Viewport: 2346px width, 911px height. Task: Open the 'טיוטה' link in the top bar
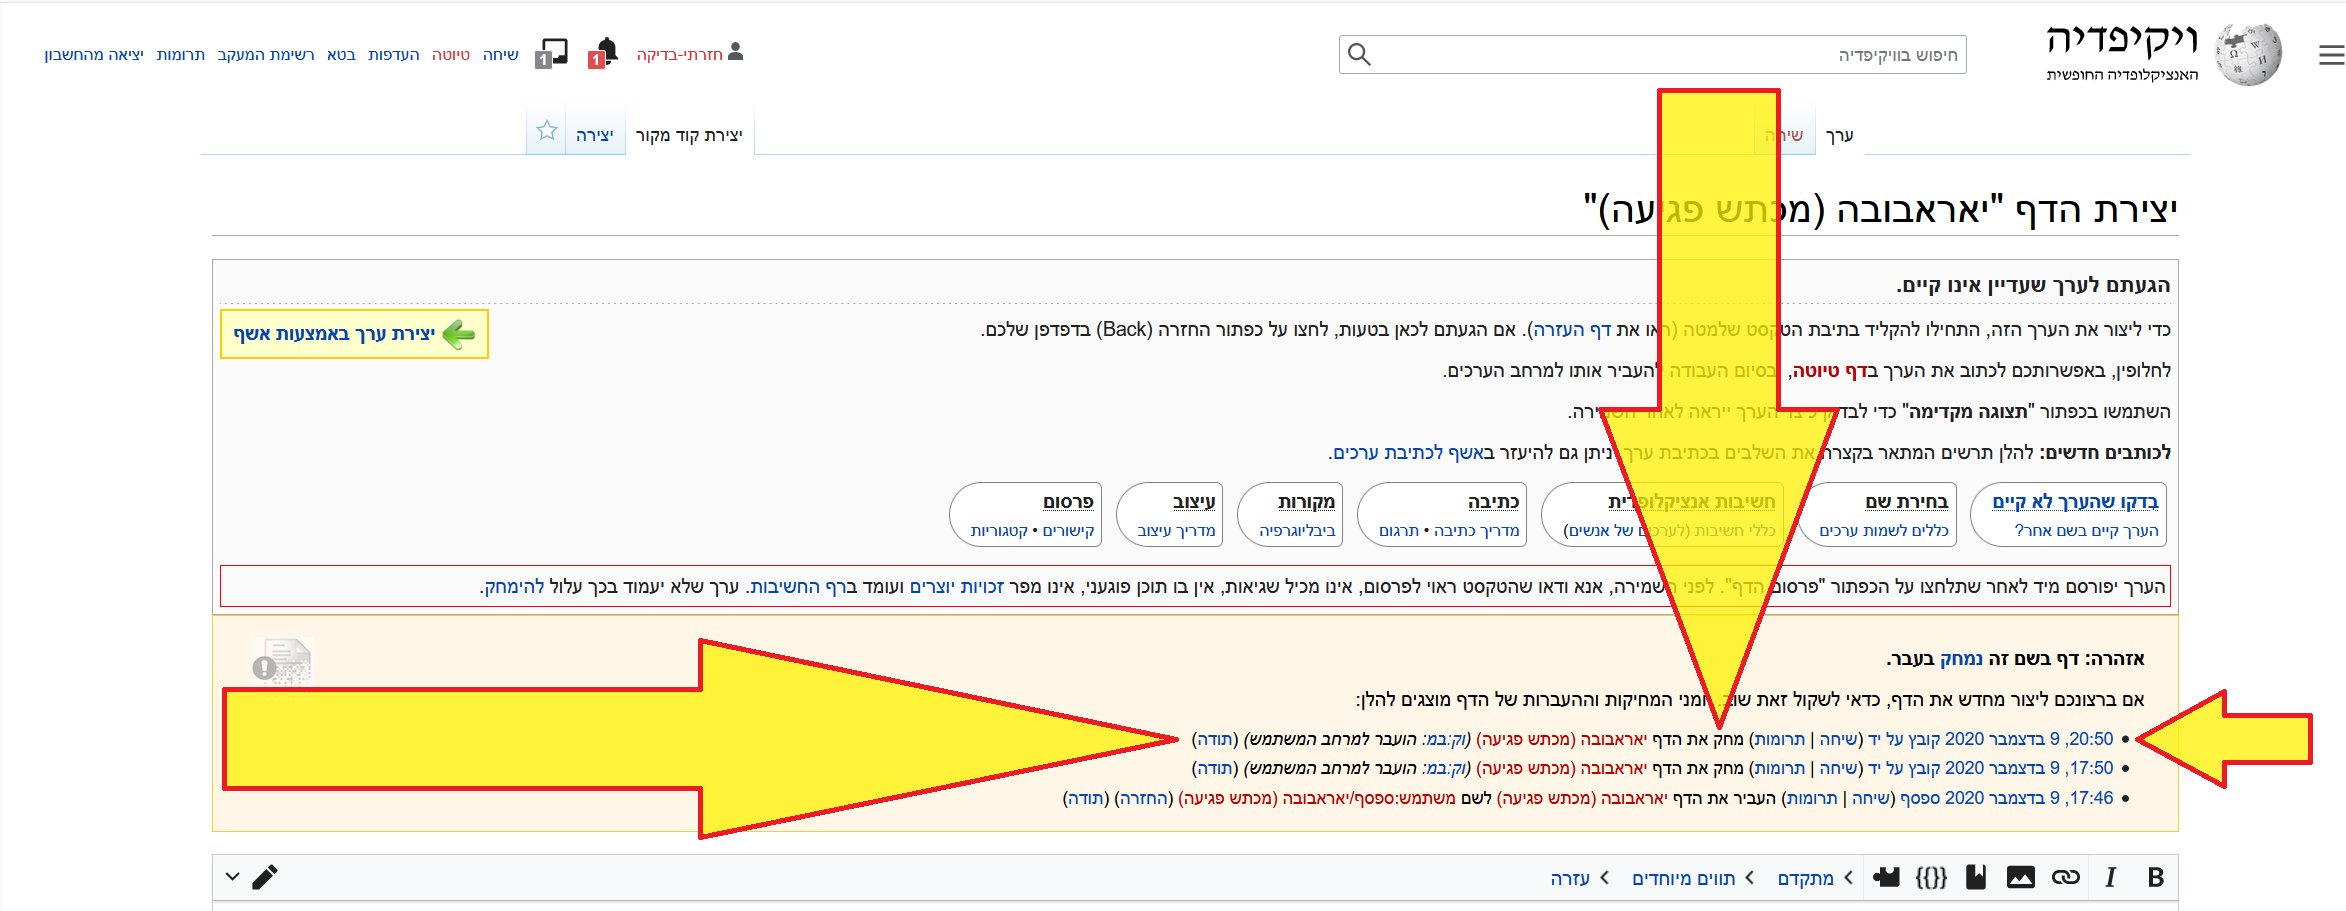[x=451, y=54]
